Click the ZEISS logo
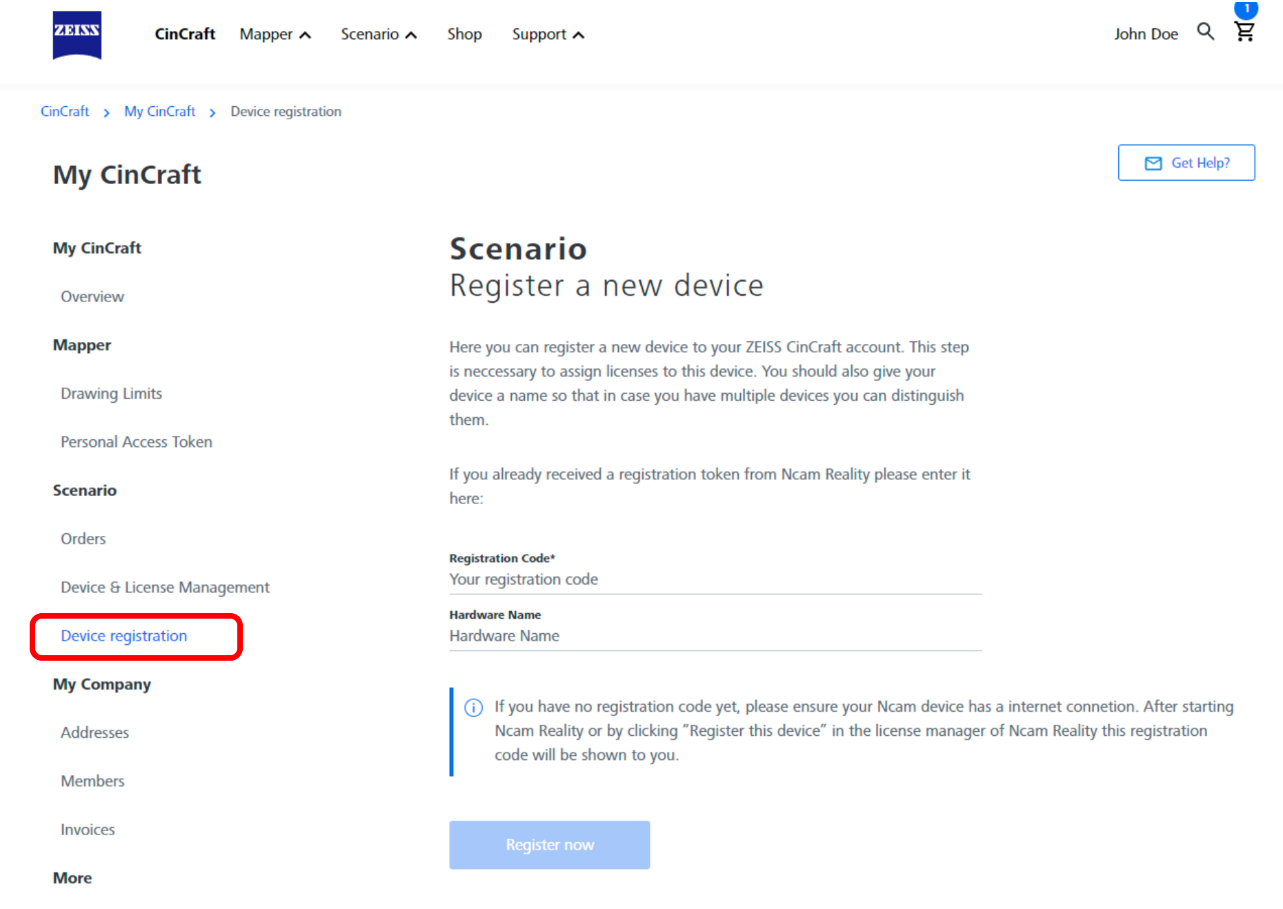The image size is (1283, 909). click(77, 35)
